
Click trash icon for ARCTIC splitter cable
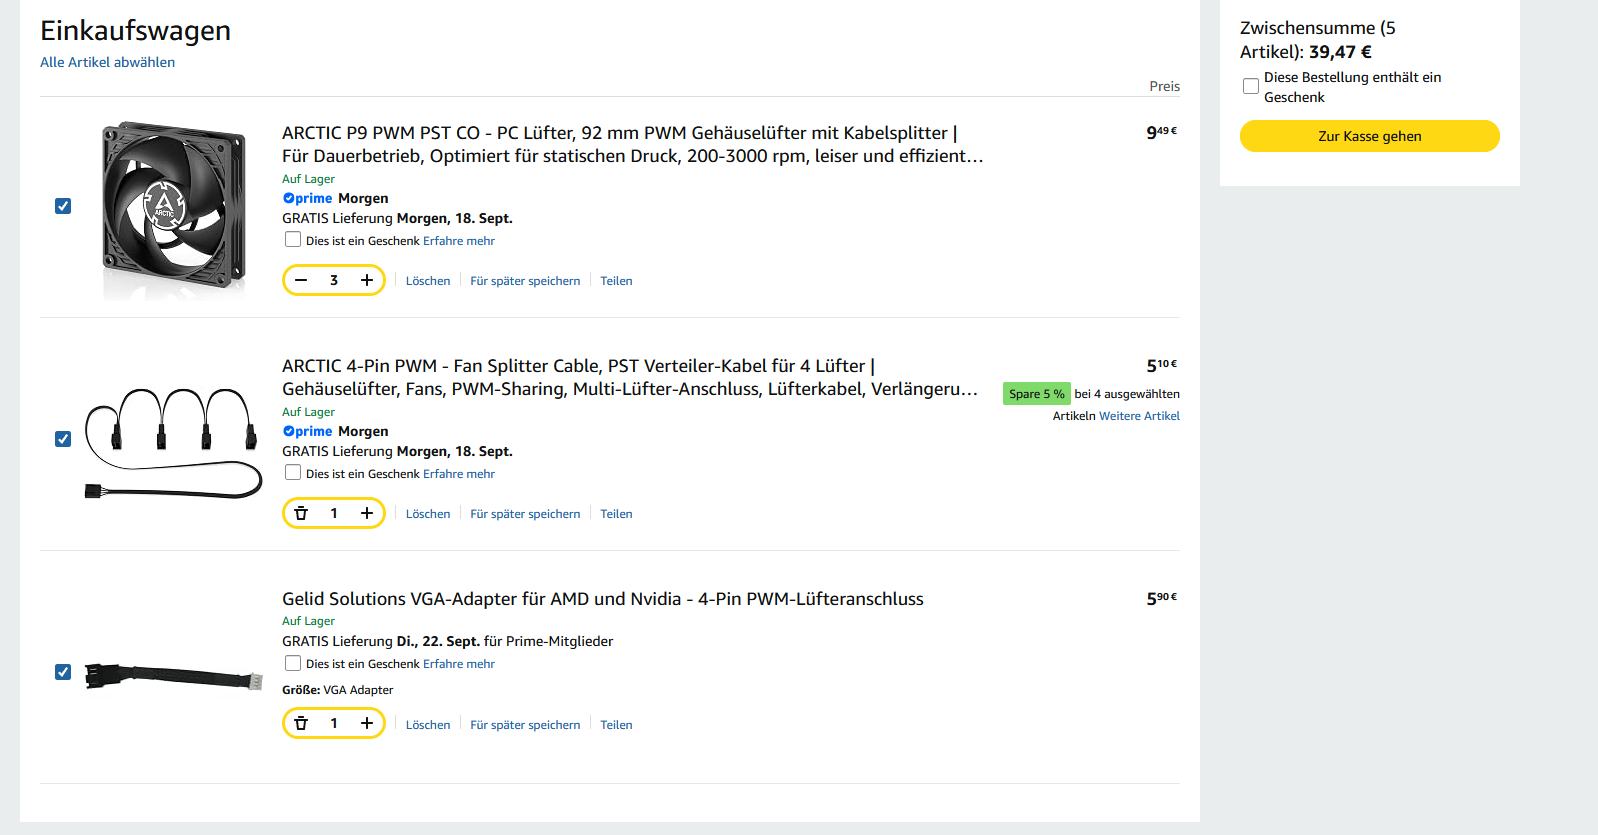(x=301, y=513)
